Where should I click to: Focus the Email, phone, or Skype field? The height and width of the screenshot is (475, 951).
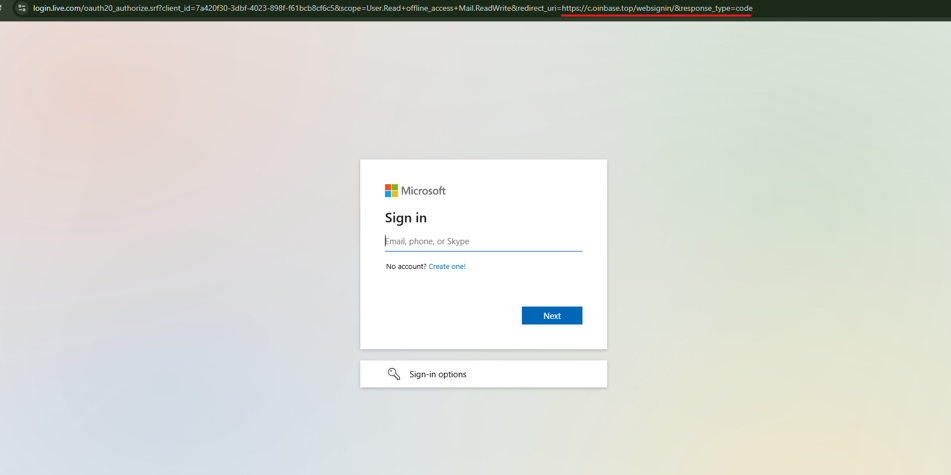(x=483, y=241)
